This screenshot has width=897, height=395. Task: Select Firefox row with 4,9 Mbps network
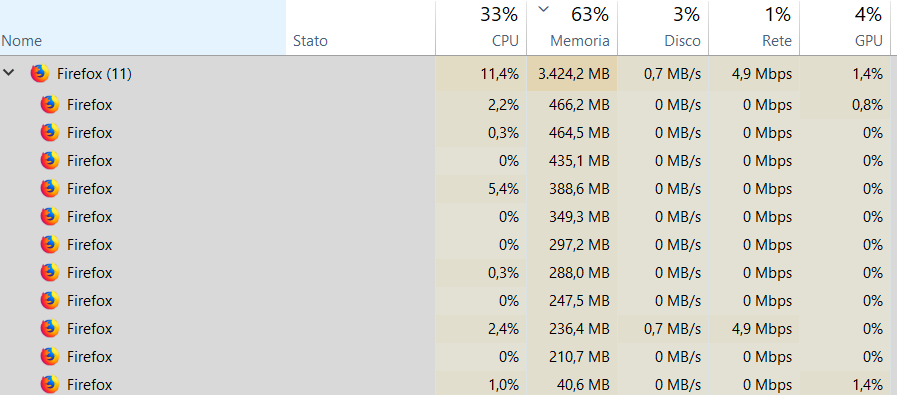click(448, 329)
